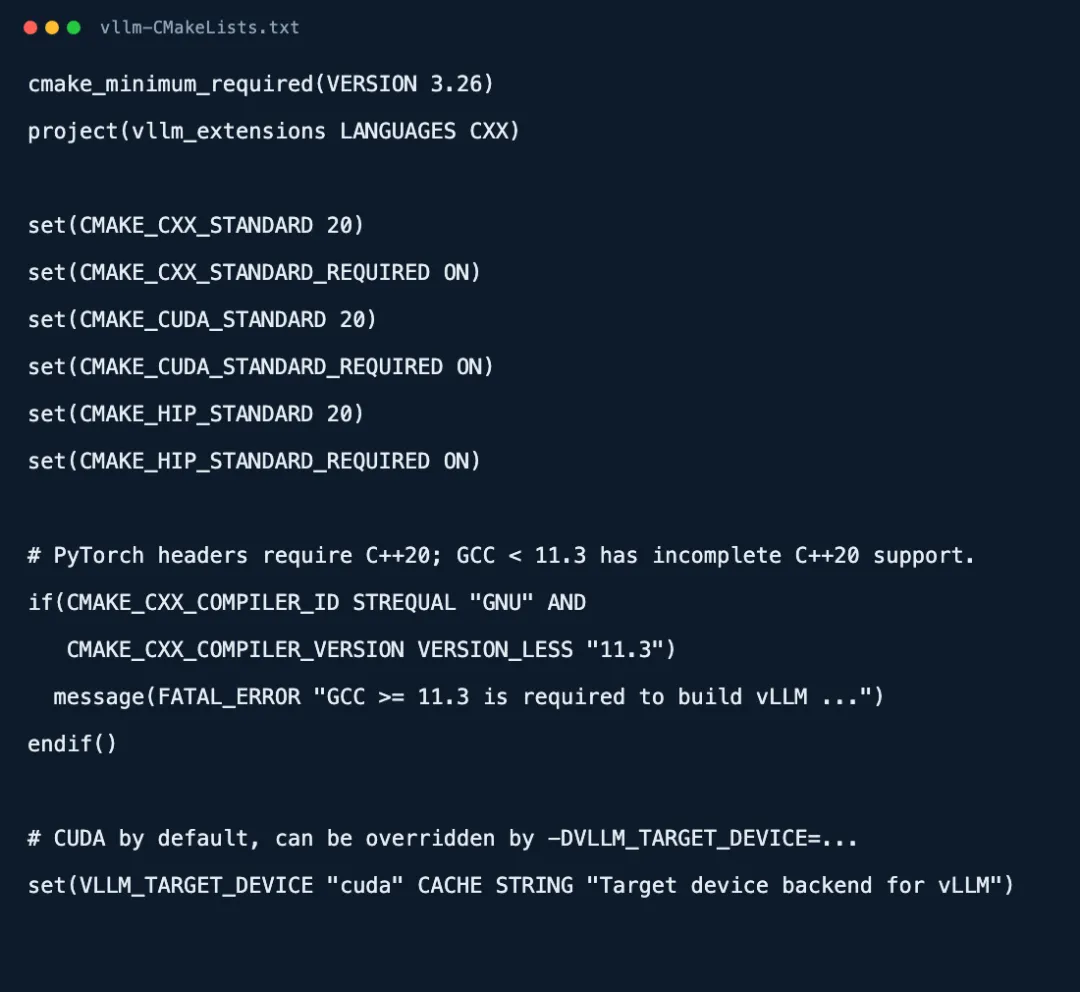Click the set(CMAKE_CUDA_STANDARD 20) line
The image size is (1080, 992).
pos(202,320)
